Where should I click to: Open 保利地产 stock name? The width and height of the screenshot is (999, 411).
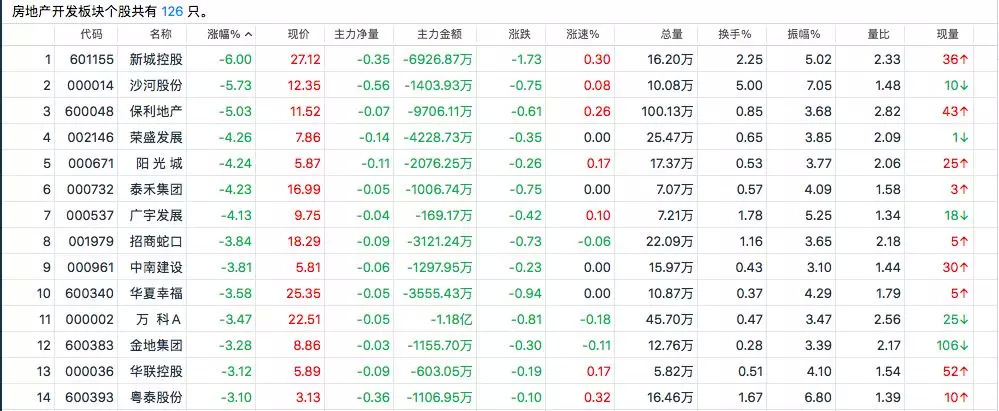(158, 111)
